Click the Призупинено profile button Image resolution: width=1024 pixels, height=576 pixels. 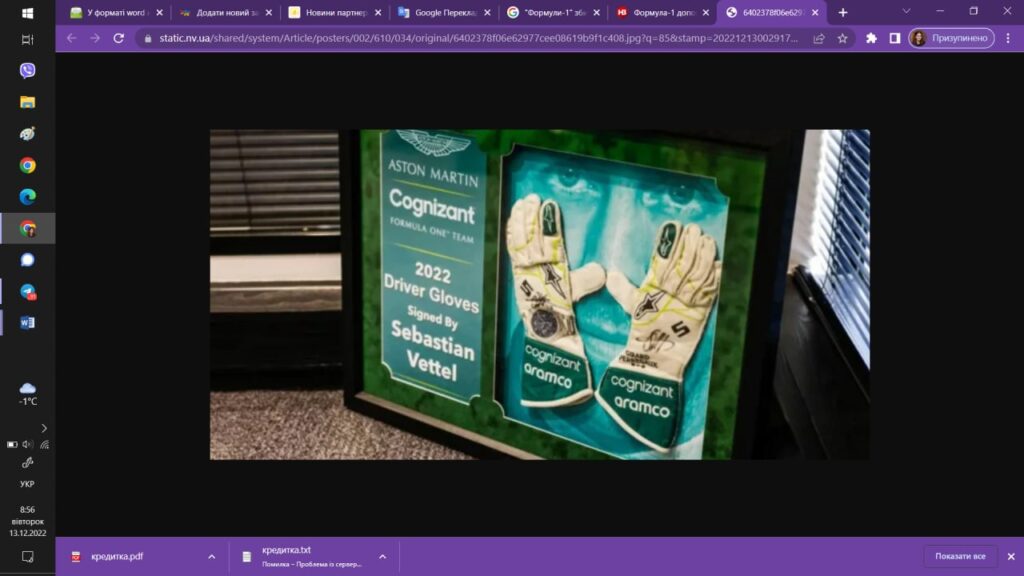pos(951,38)
